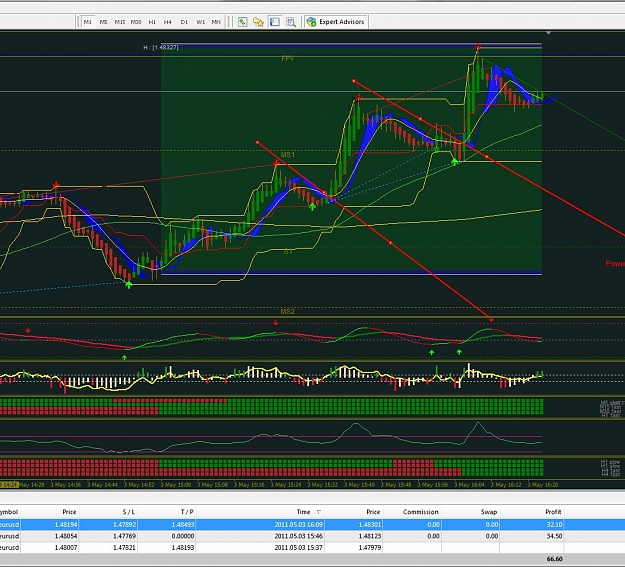Click the Swap column header
The image size is (625, 567).
click(x=489, y=512)
